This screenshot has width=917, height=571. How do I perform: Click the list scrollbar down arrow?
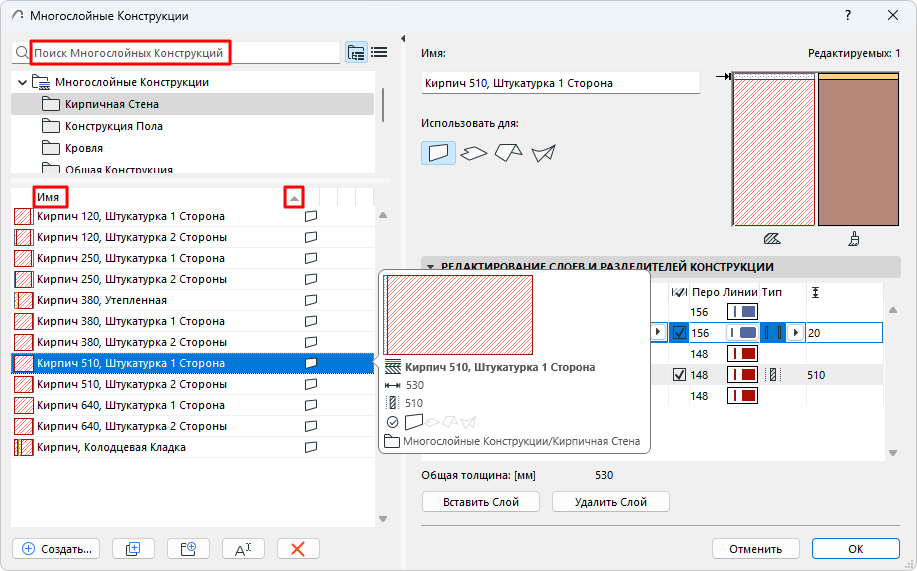(x=383, y=519)
